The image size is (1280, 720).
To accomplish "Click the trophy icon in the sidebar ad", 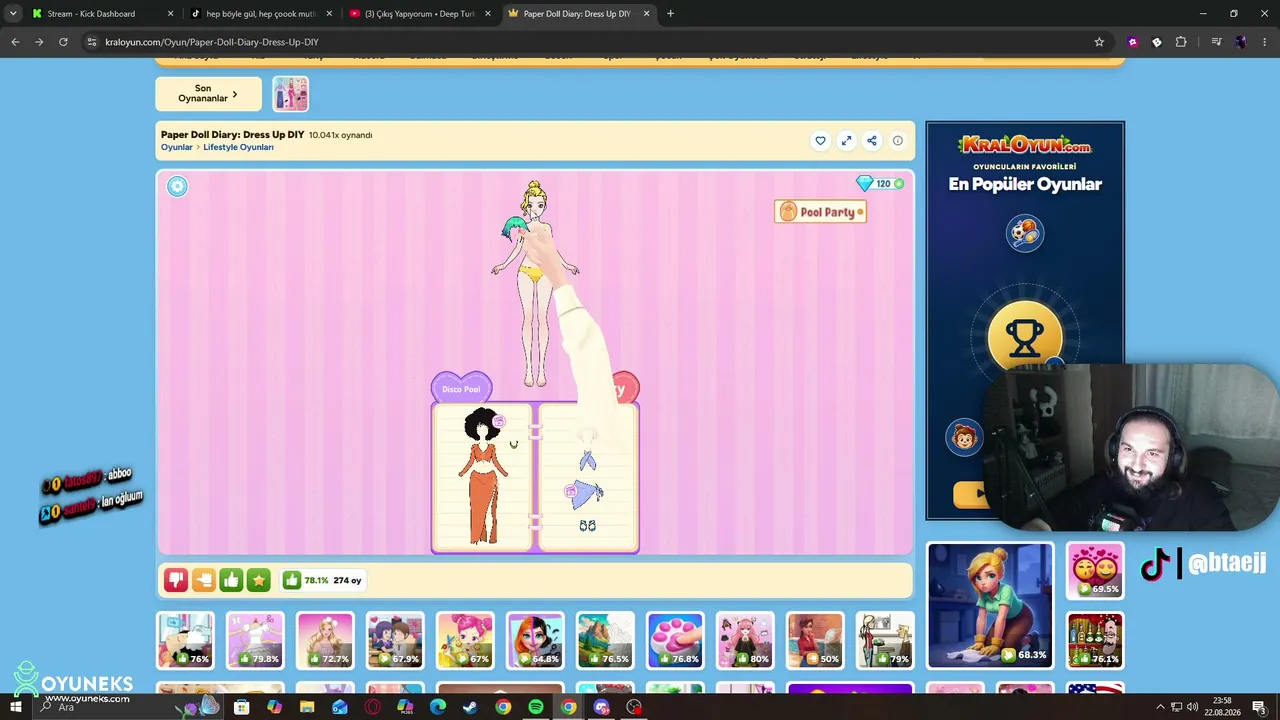I will (x=1024, y=339).
